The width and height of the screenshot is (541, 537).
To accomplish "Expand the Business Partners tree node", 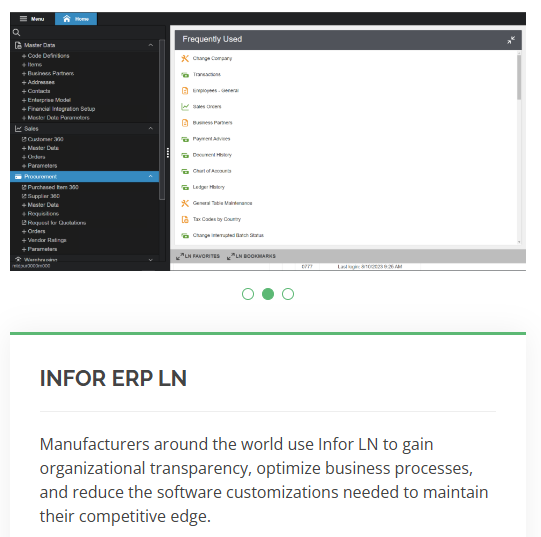I will click(x=24, y=74).
